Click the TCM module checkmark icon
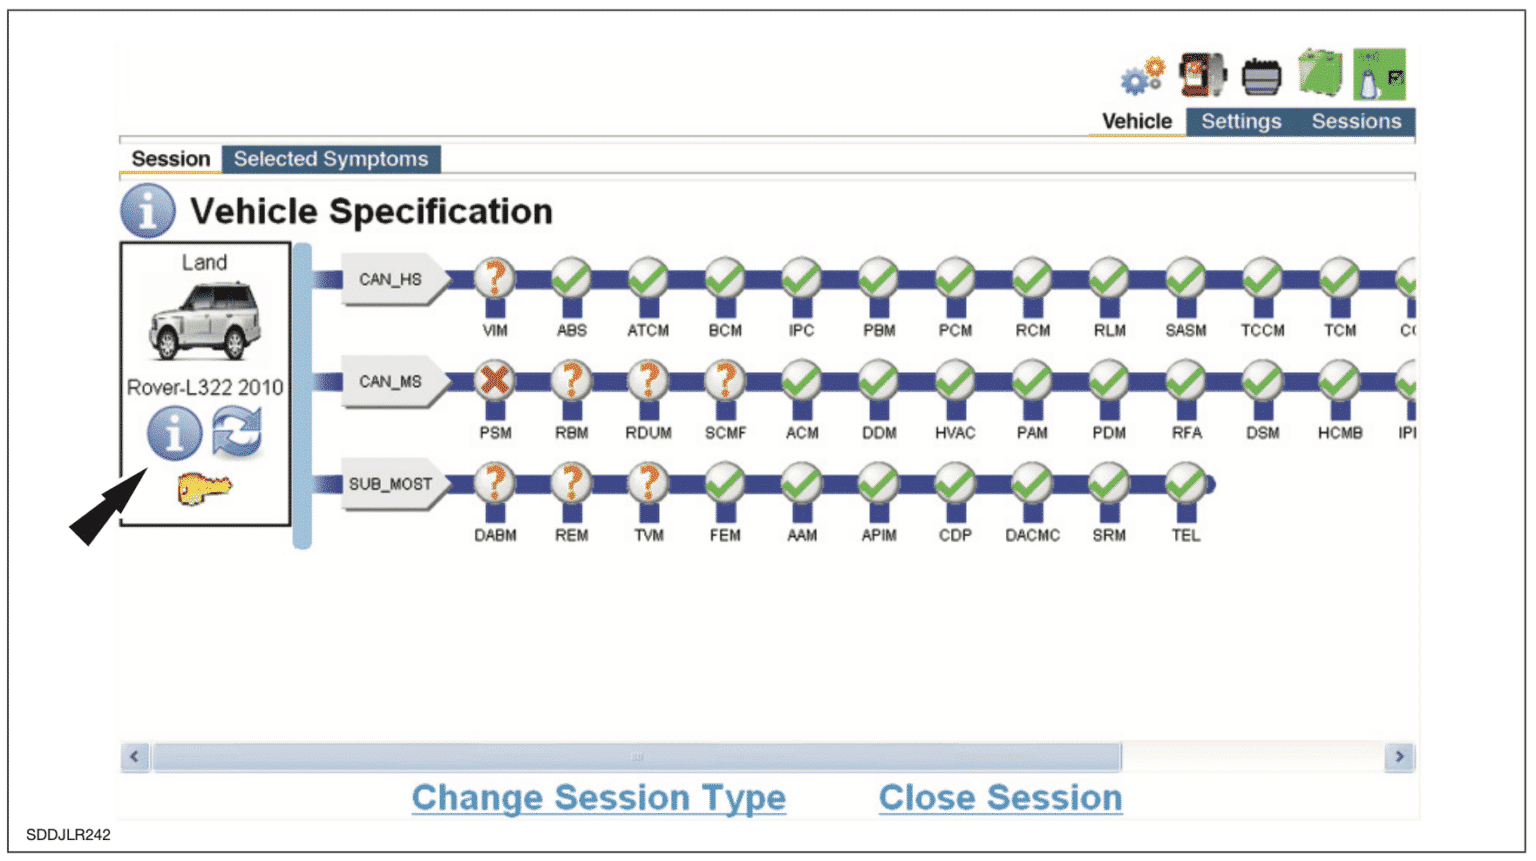The image size is (1536, 861). pos(1339,278)
